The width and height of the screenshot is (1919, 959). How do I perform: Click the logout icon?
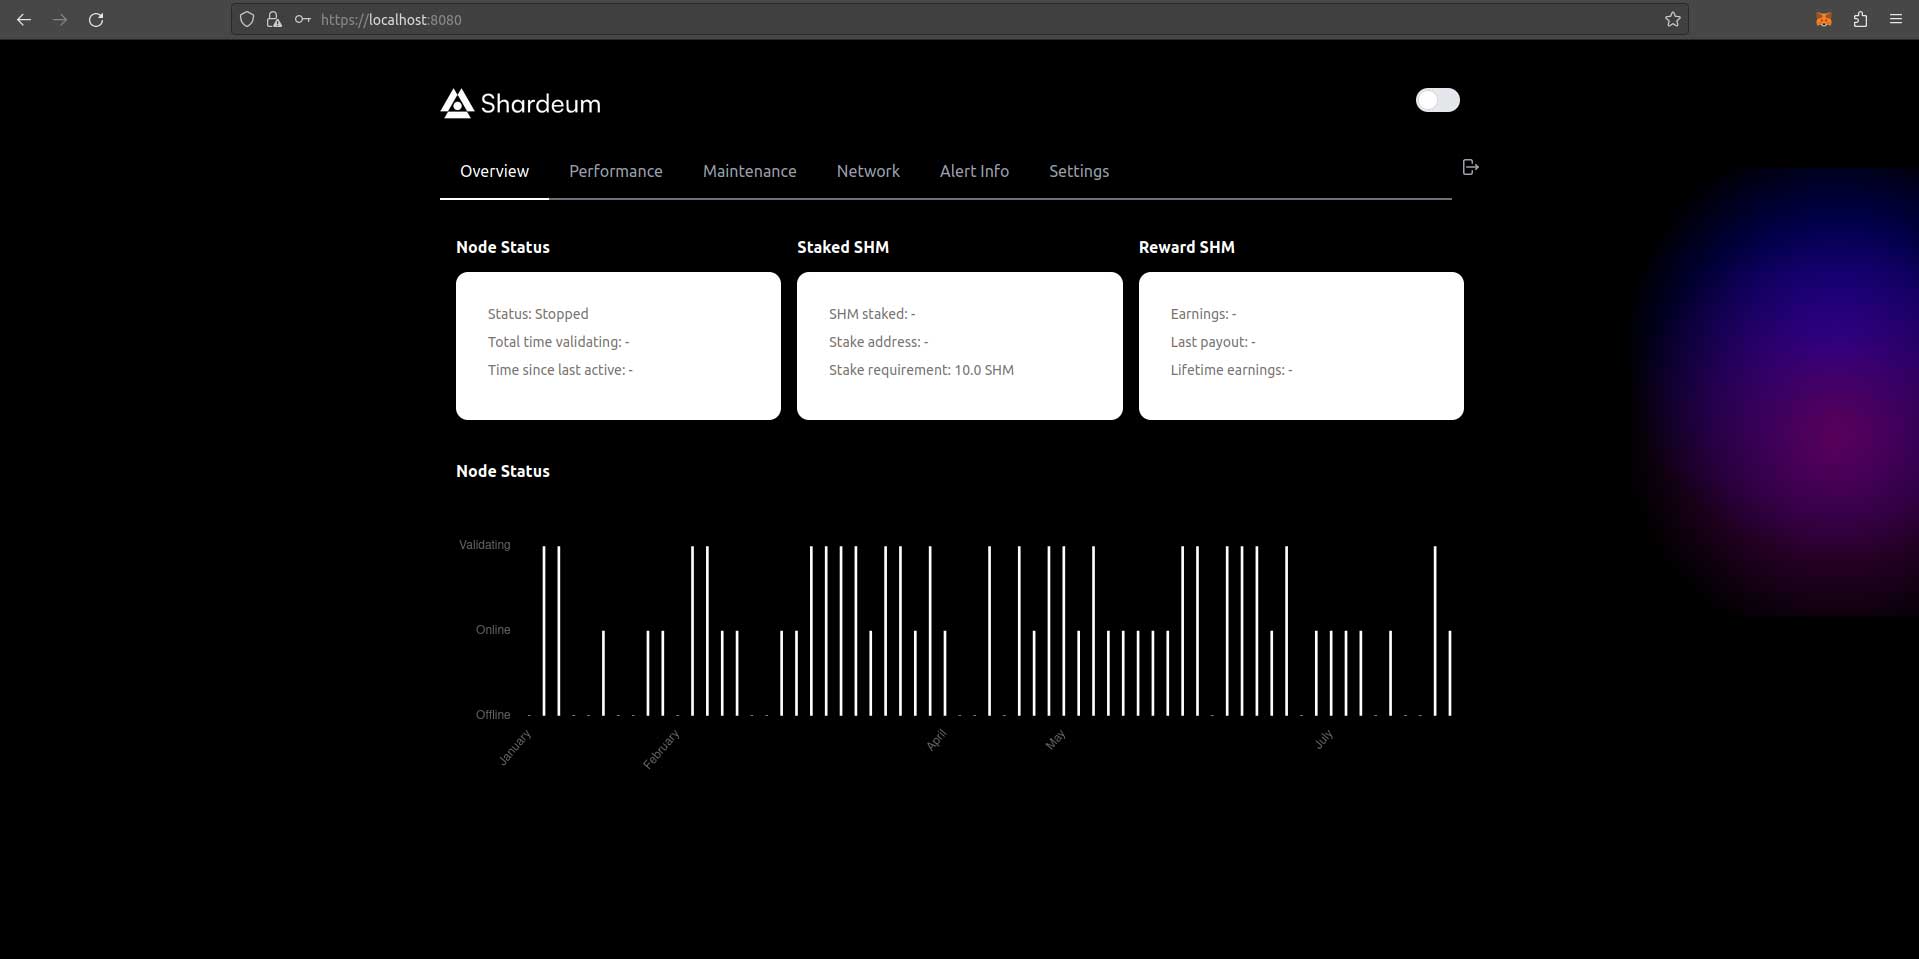tap(1470, 167)
